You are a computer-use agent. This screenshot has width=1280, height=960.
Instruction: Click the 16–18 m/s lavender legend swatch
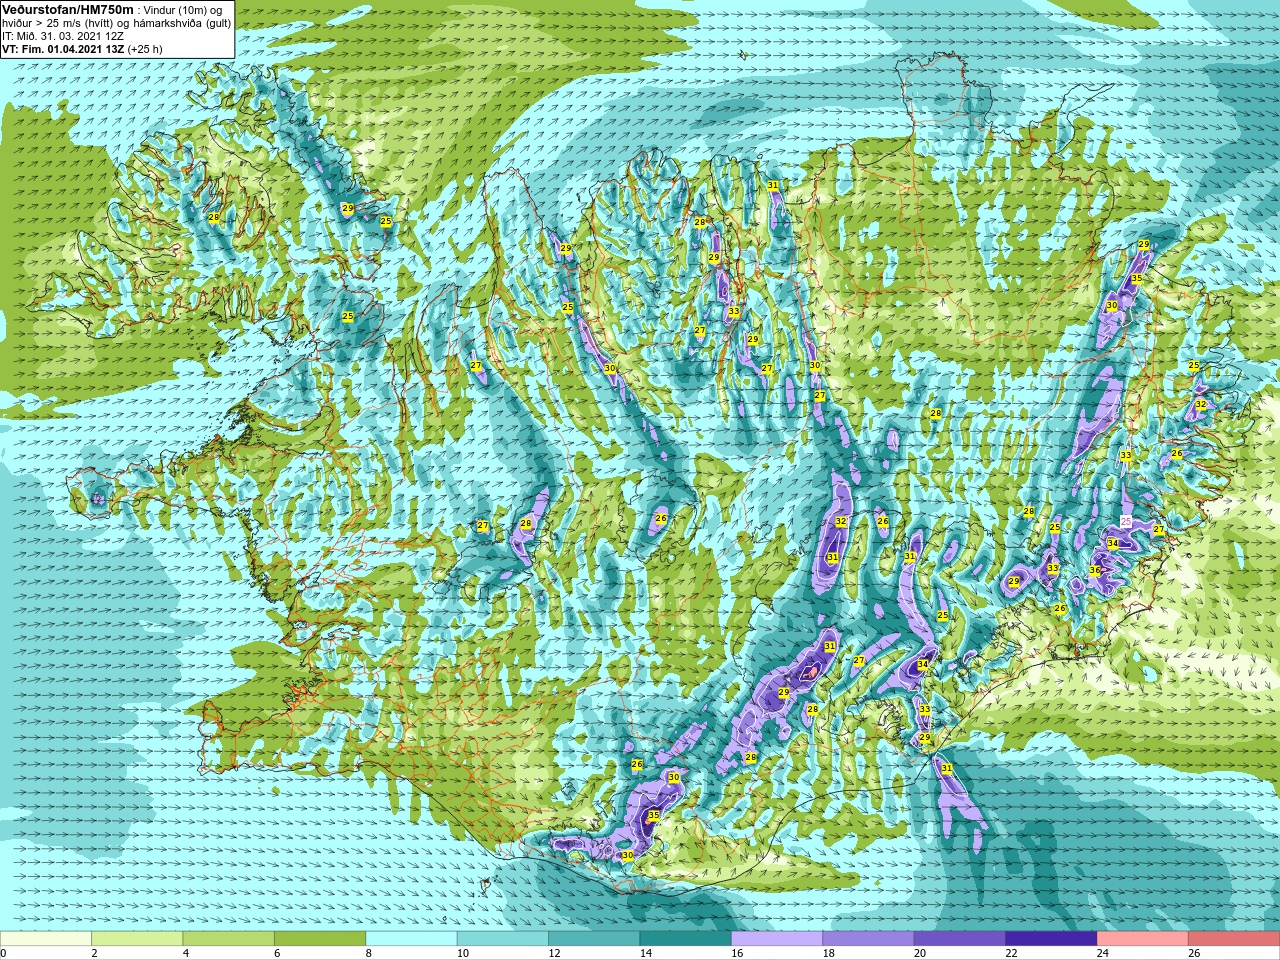(777, 938)
